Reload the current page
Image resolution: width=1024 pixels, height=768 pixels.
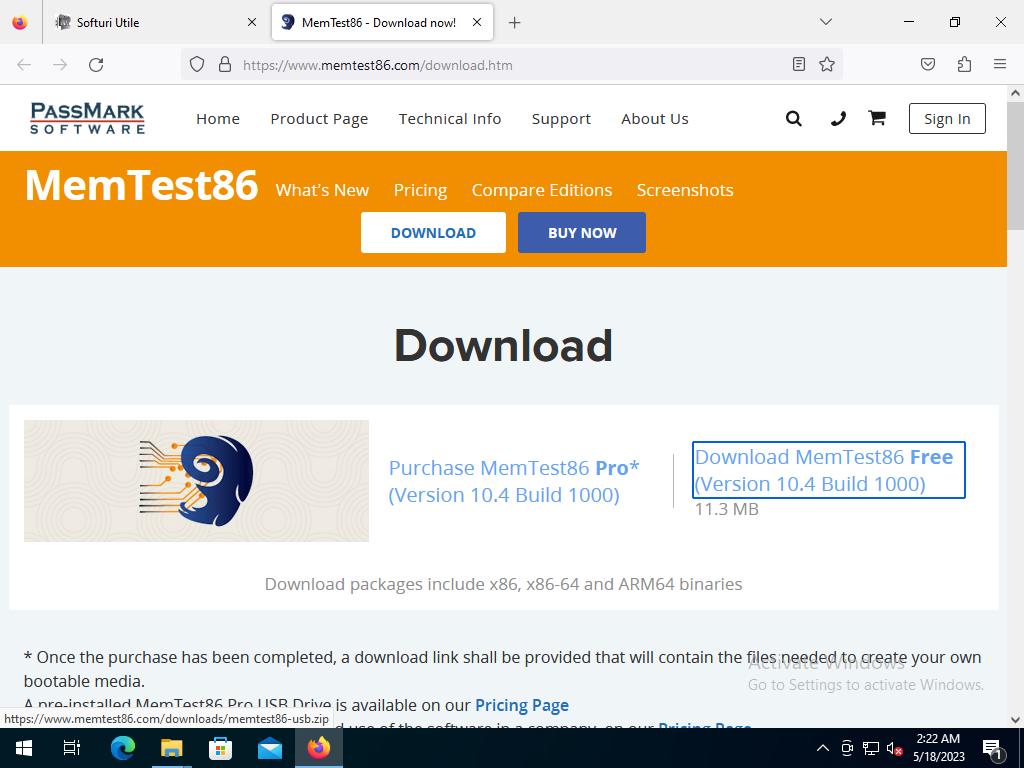[x=96, y=64]
